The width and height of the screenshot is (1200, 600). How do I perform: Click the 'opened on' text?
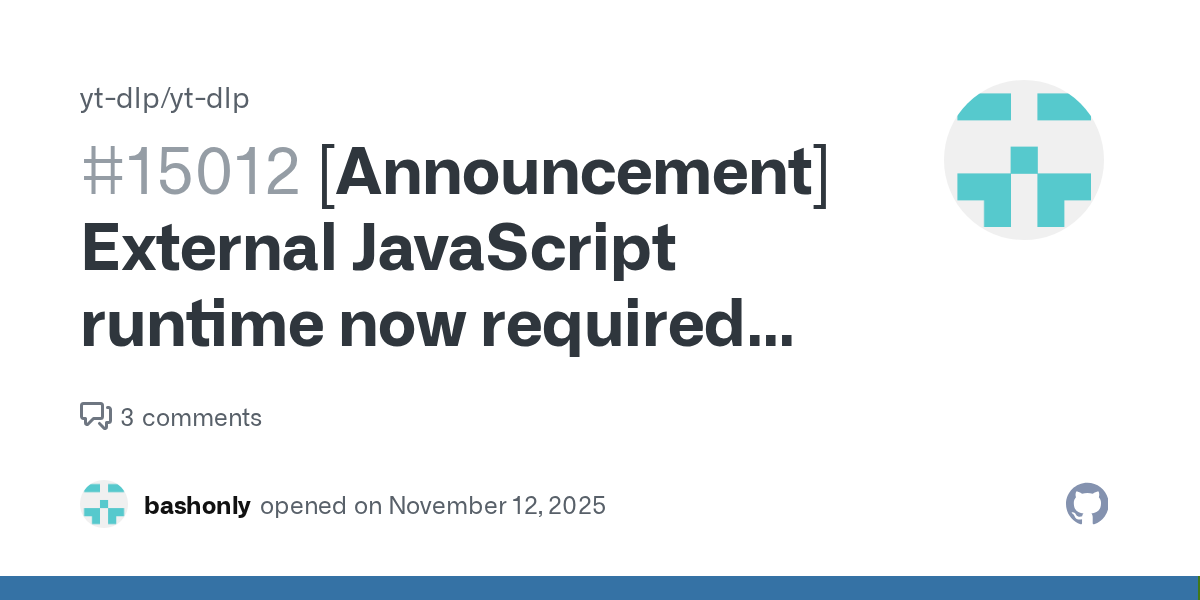320,505
